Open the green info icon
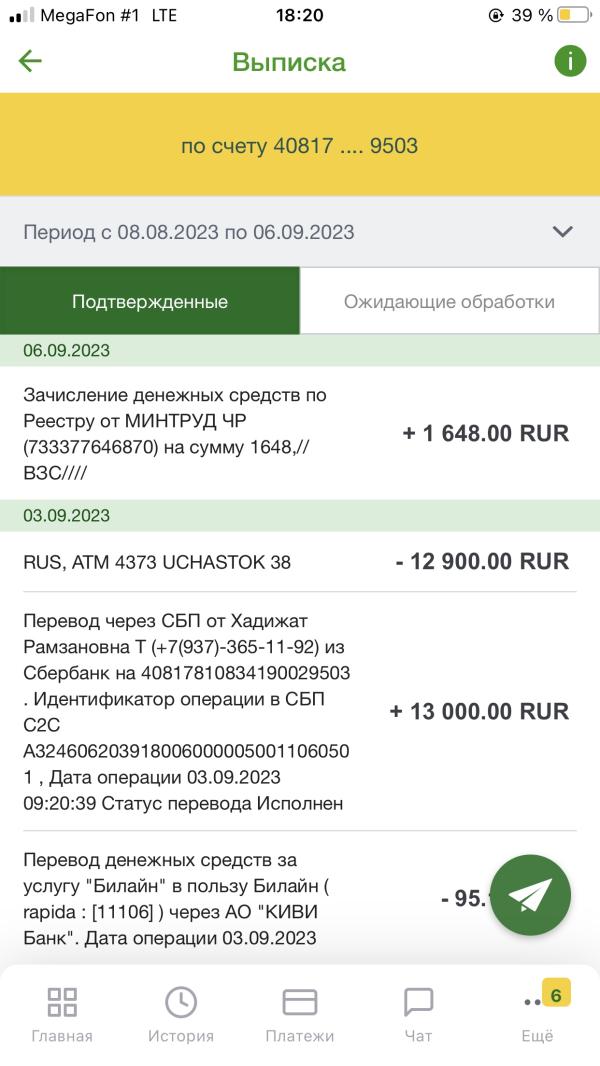 click(570, 61)
